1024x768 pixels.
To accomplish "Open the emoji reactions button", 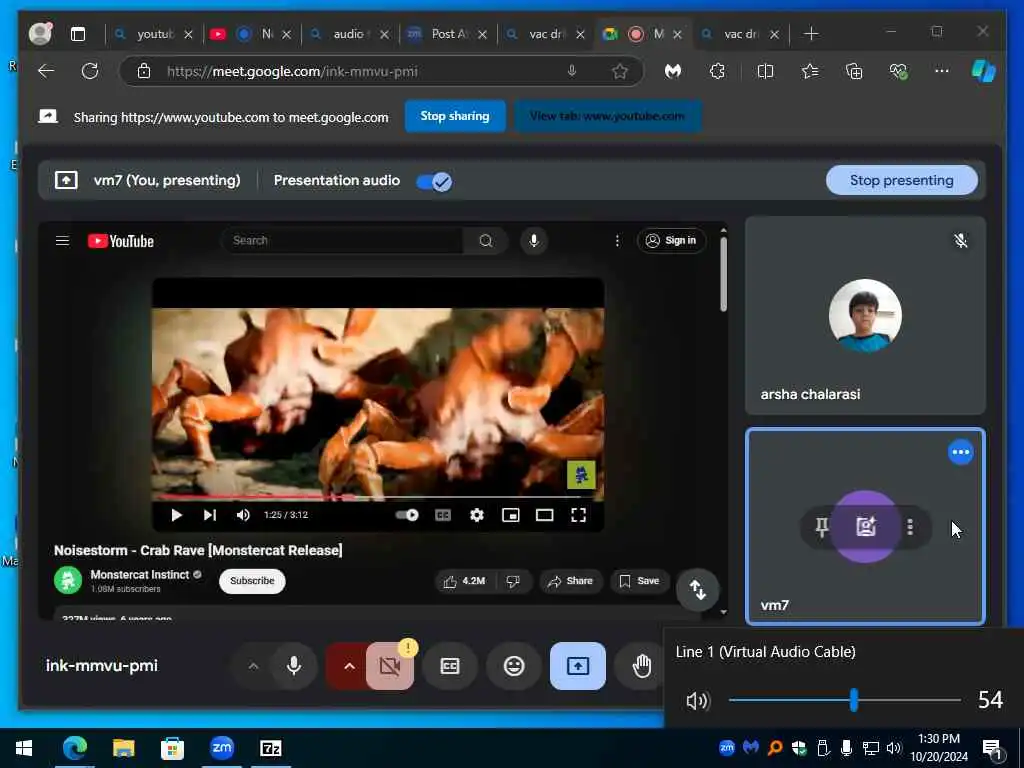I will [514, 666].
